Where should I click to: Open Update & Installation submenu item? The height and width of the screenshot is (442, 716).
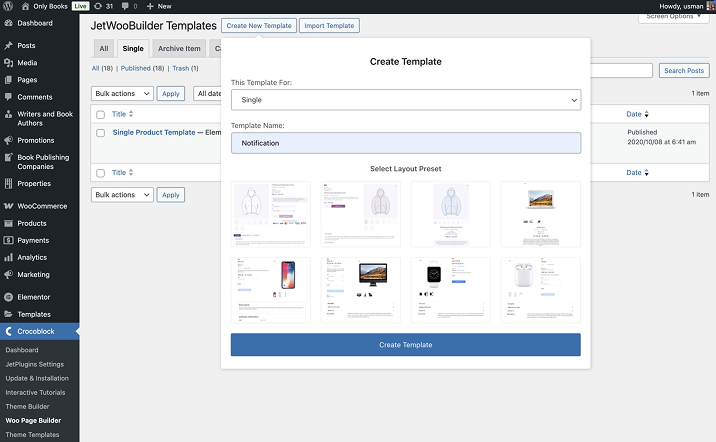click(37, 378)
